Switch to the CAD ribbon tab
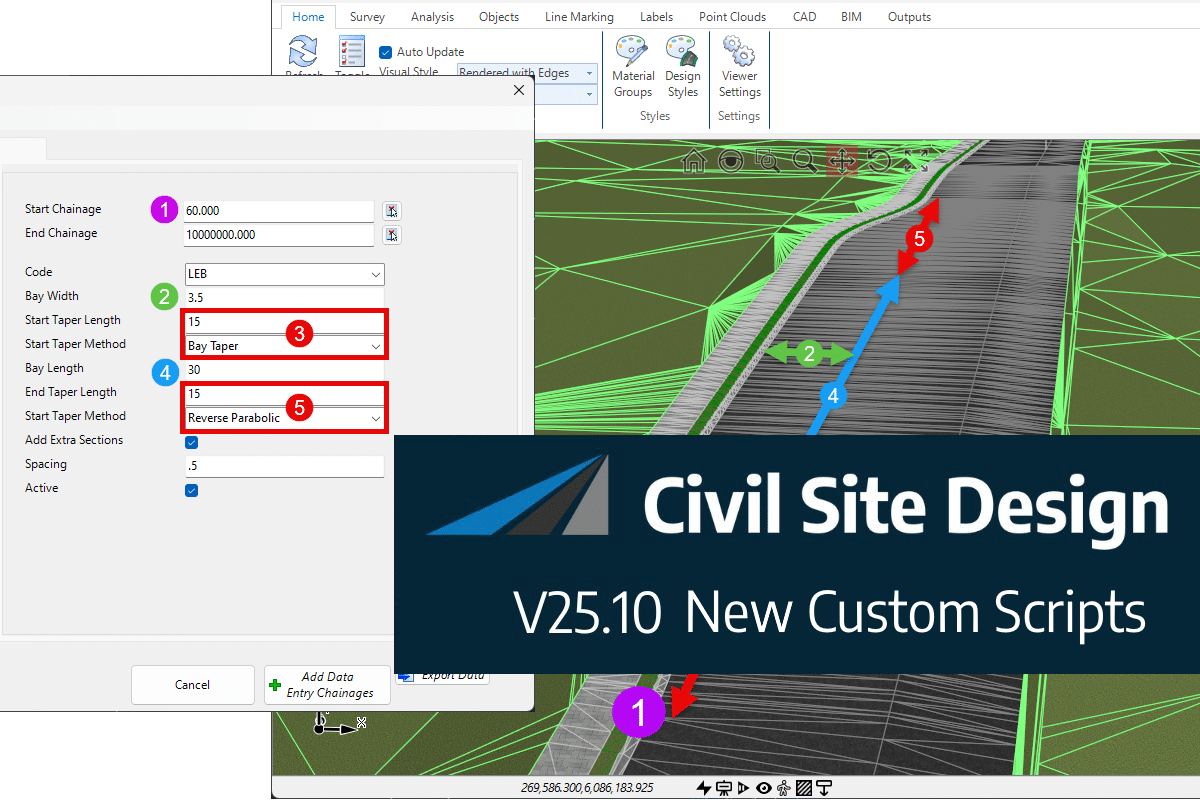The width and height of the screenshot is (1200, 800). (x=804, y=17)
